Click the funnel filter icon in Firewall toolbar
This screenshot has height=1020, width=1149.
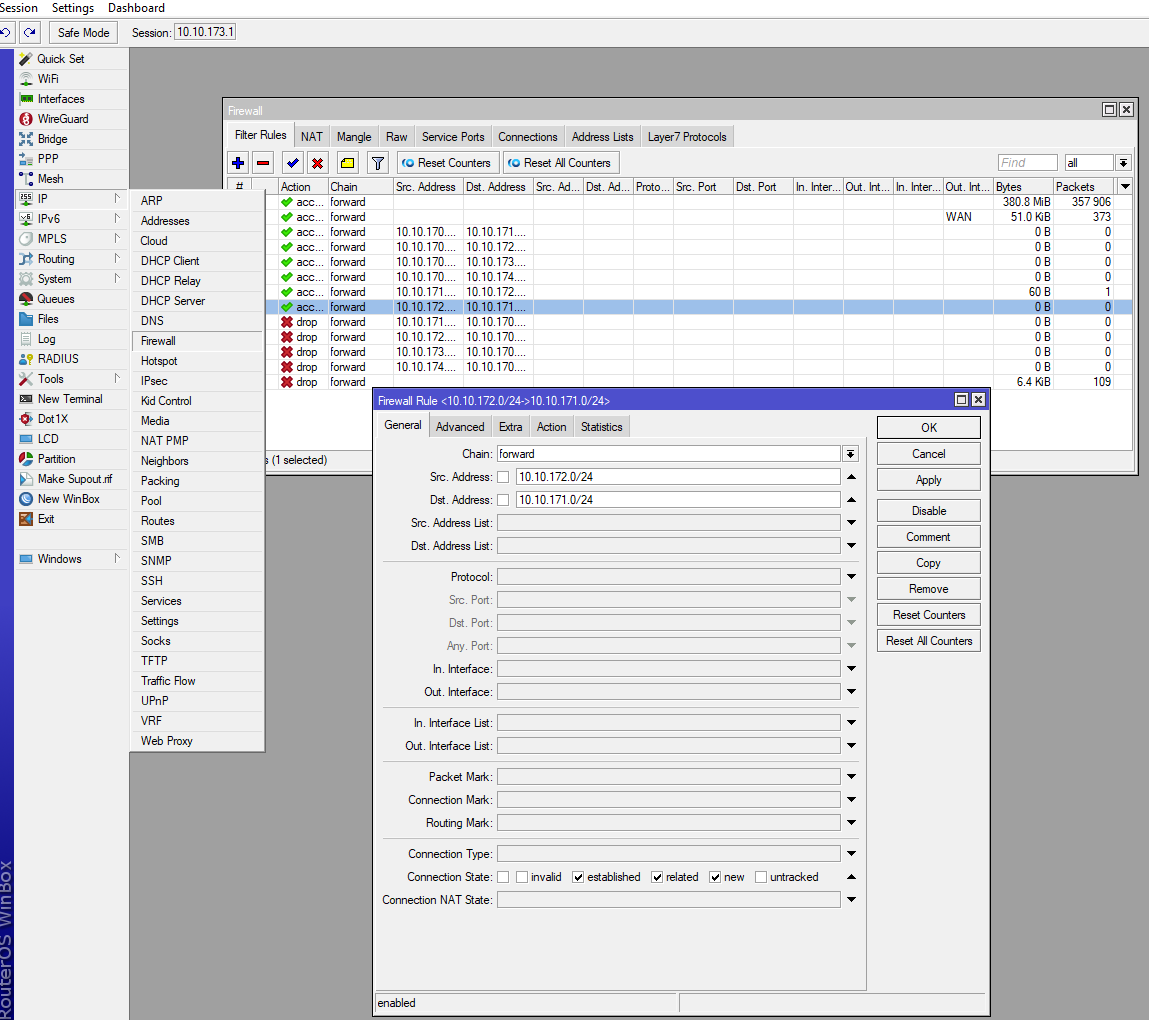pos(377,163)
